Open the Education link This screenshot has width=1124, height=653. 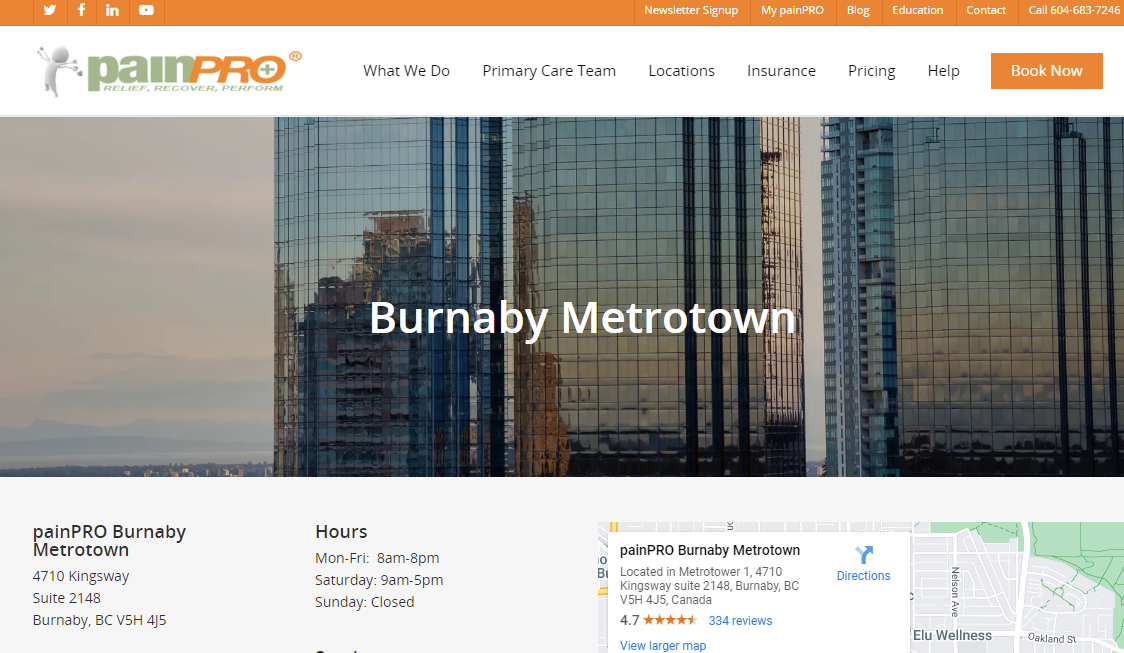click(918, 10)
